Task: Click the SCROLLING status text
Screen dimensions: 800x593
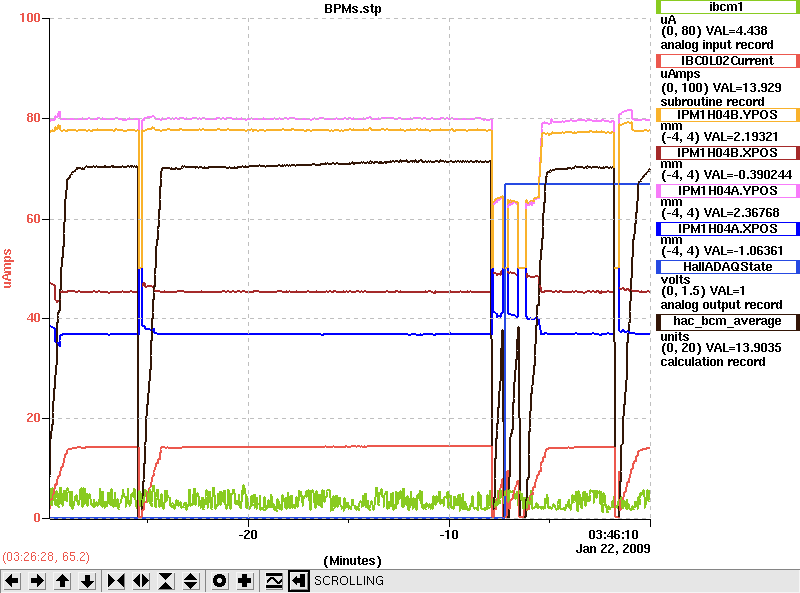Action: pyautogui.click(x=348, y=581)
